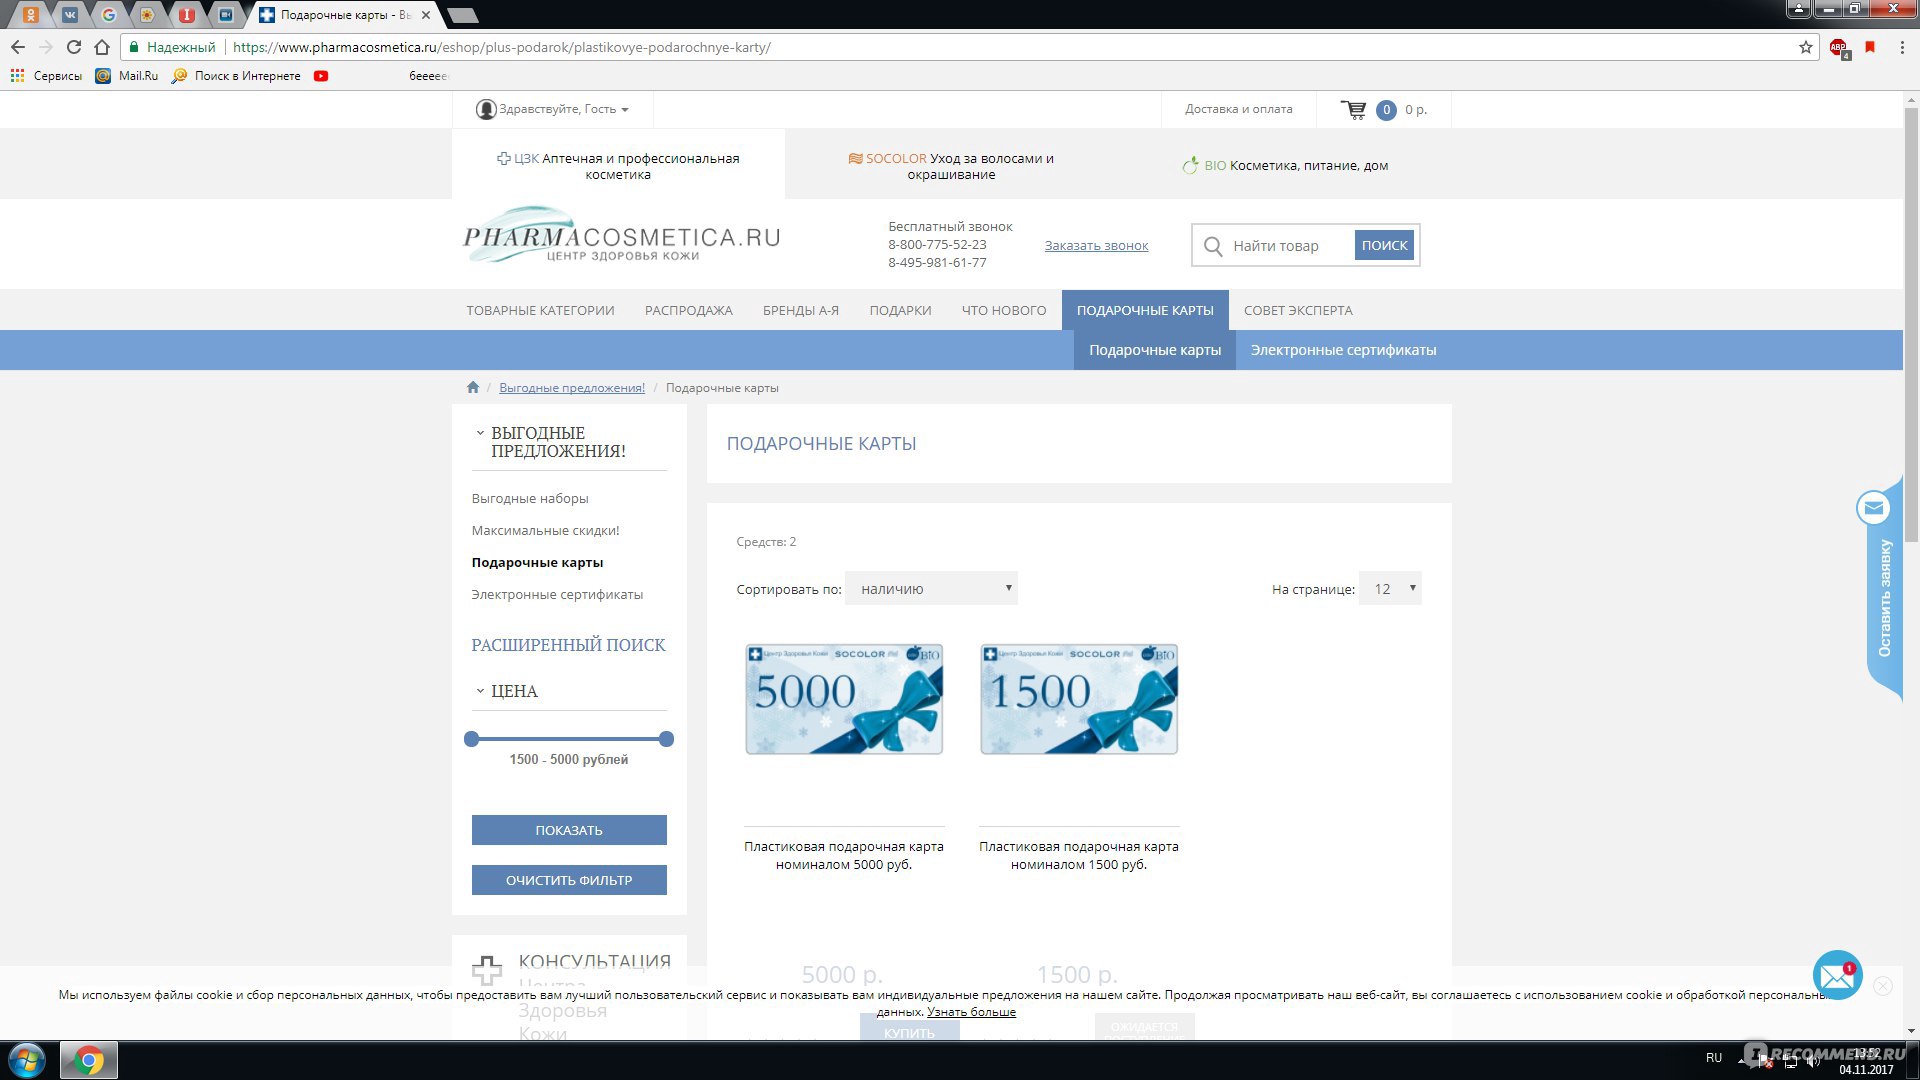Open the Adblock Plus extension
This screenshot has height=1080, width=1920.
[1839, 48]
